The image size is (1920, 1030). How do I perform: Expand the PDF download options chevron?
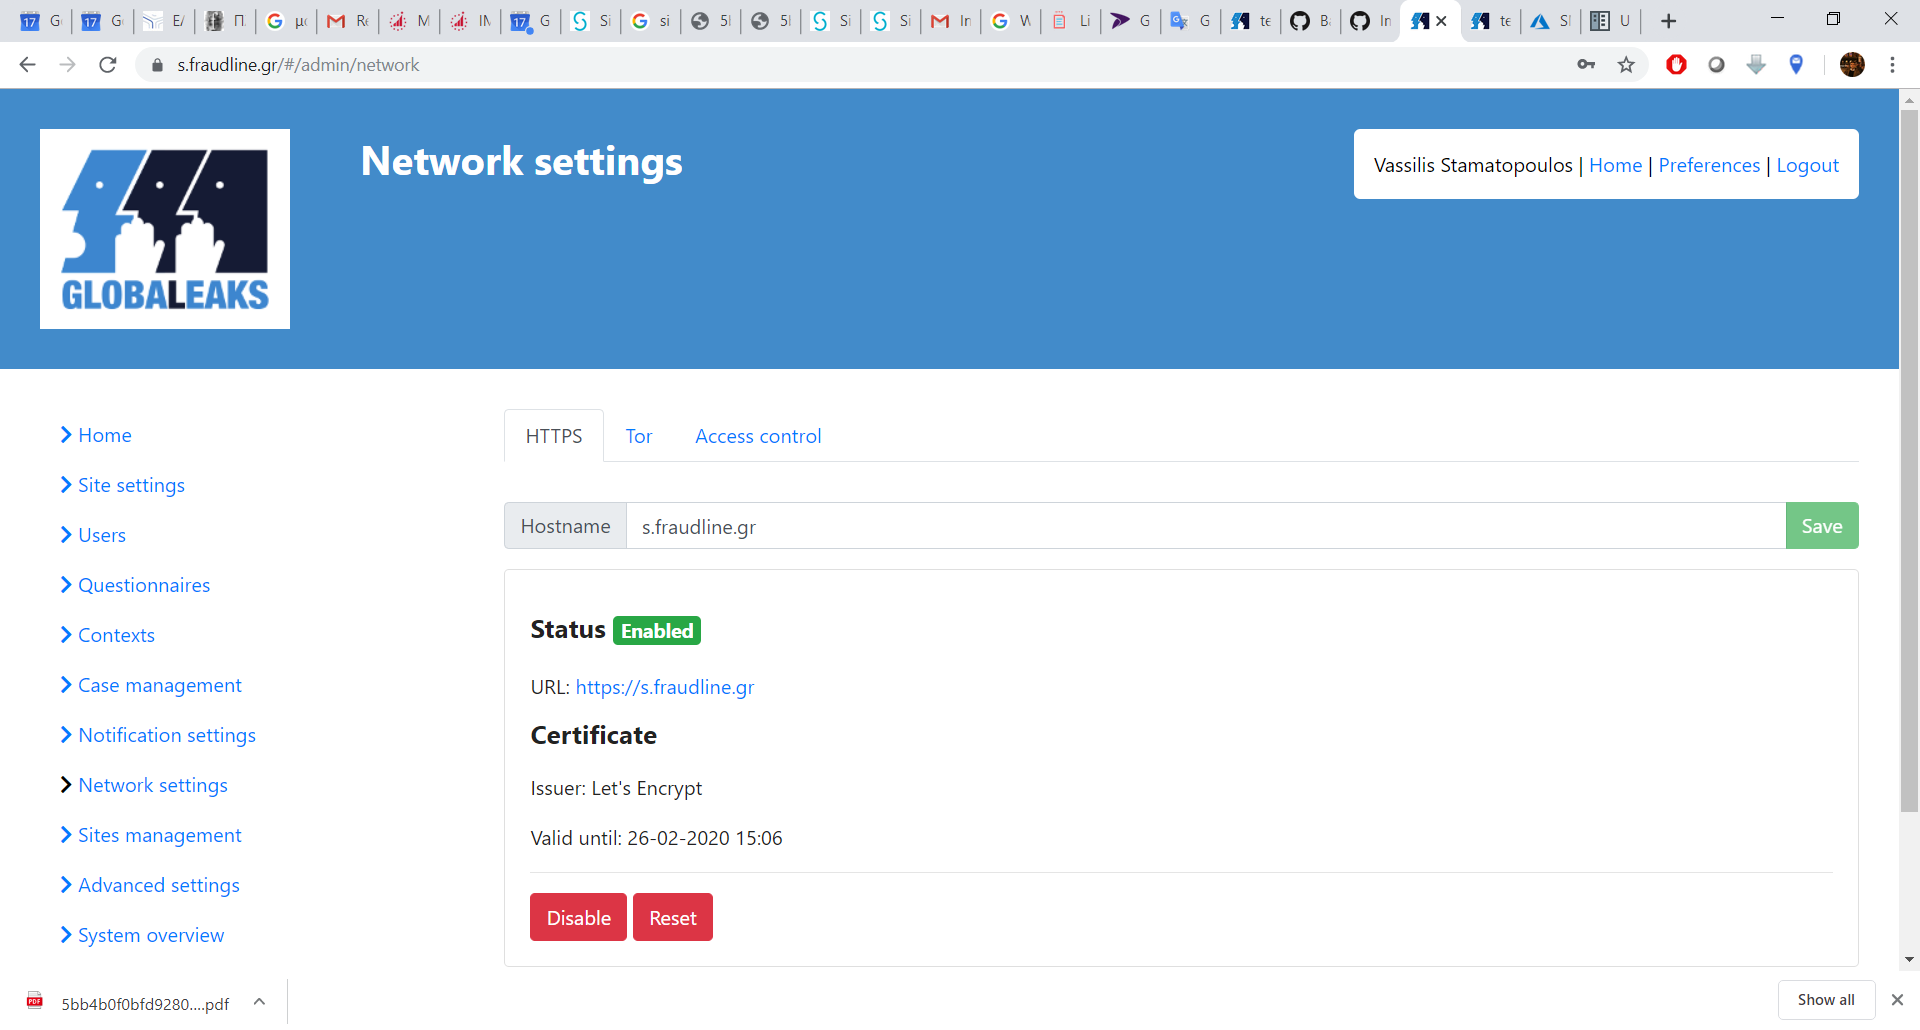(259, 1001)
